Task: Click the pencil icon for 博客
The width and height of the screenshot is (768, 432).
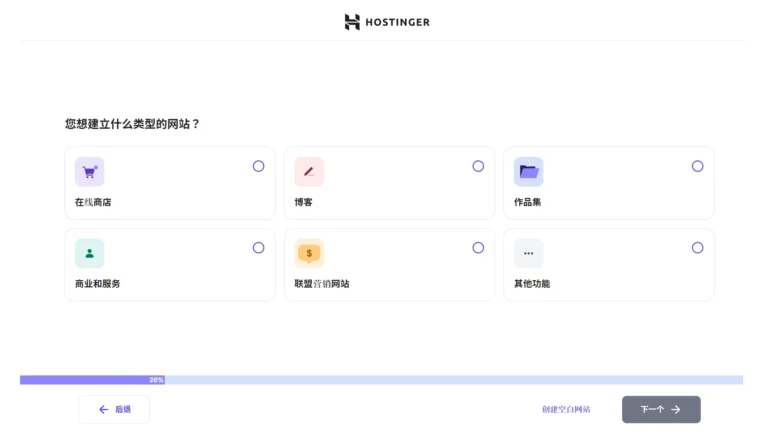Action: point(309,172)
